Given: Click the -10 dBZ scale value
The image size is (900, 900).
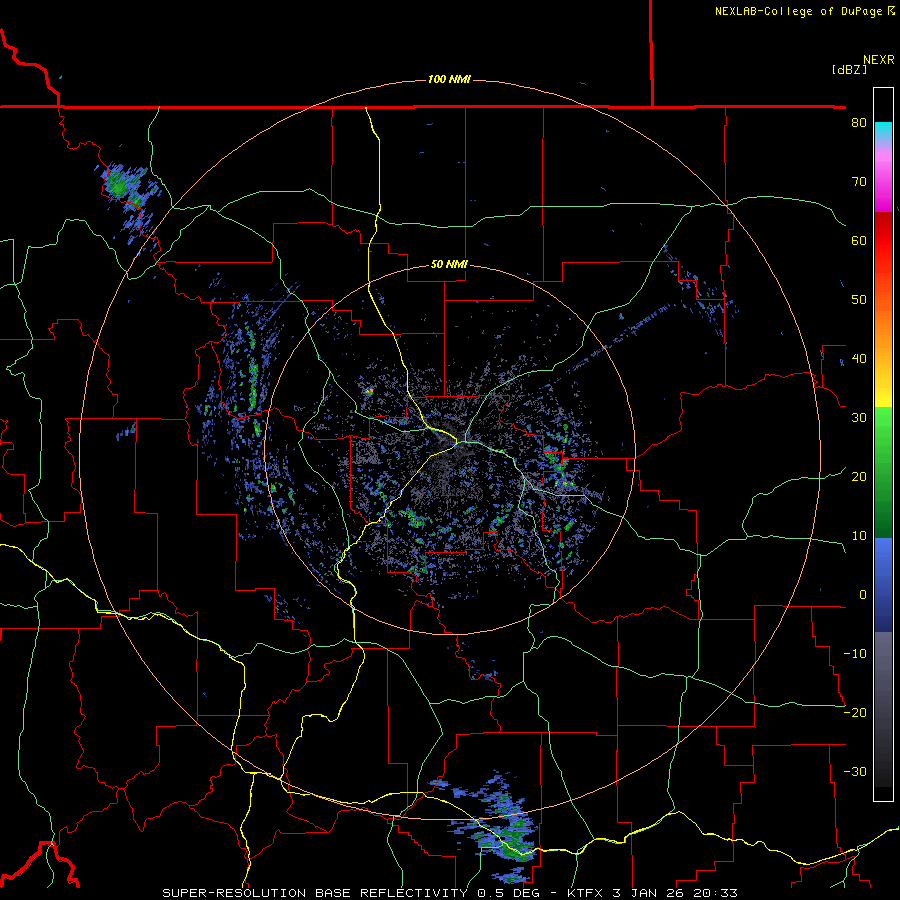Looking at the screenshot, I should pos(855,654).
